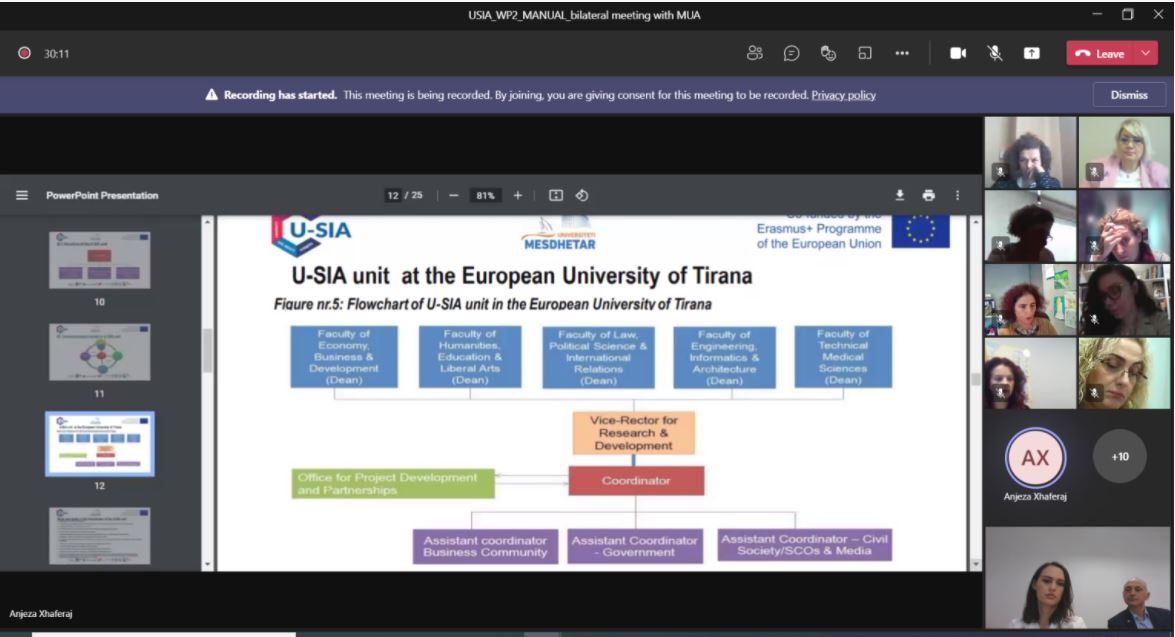Click the Faculty of Technical Medical Sciences box
The height and width of the screenshot is (637, 1175).
click(843, 357)
